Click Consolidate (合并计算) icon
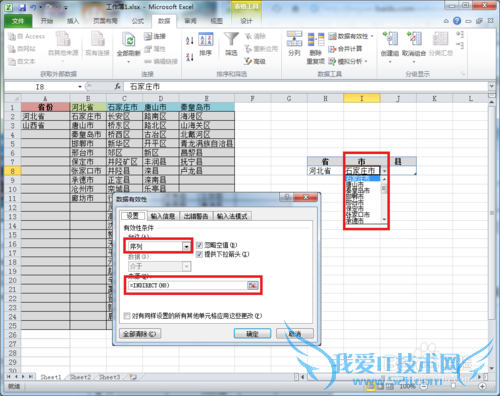 point(332,49)
